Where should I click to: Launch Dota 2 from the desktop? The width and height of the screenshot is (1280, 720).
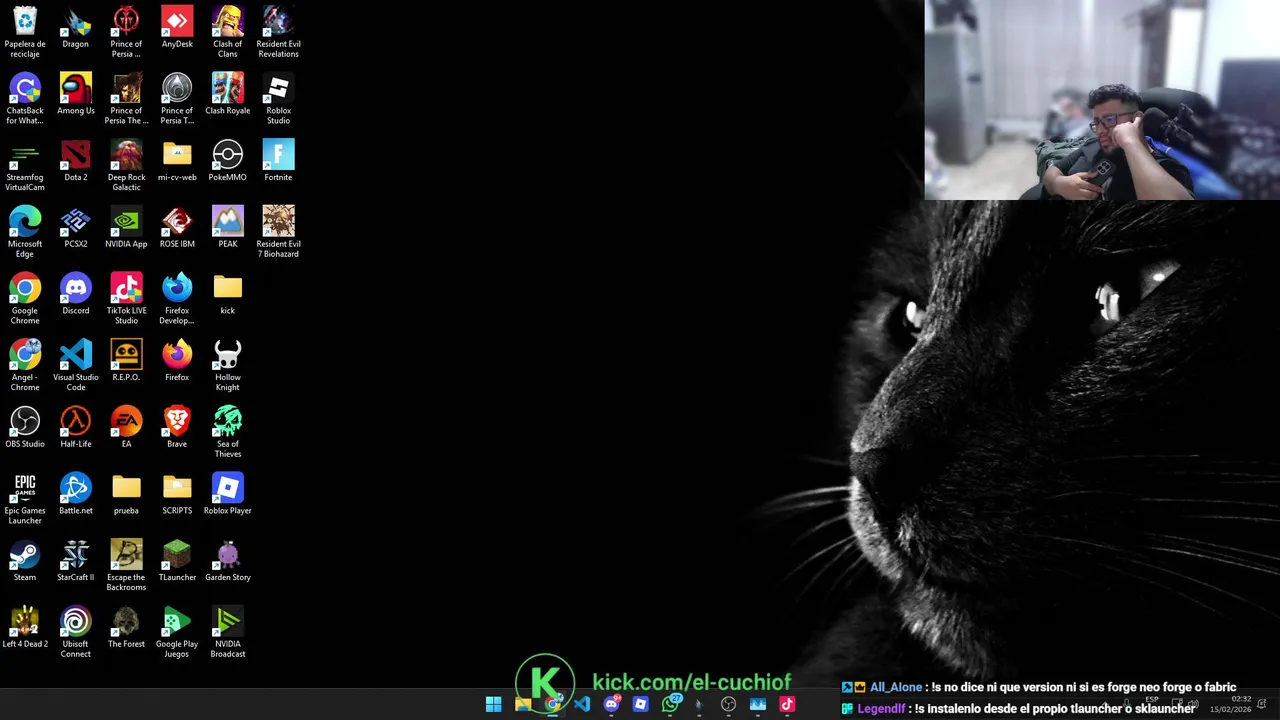tap(76, 161)
